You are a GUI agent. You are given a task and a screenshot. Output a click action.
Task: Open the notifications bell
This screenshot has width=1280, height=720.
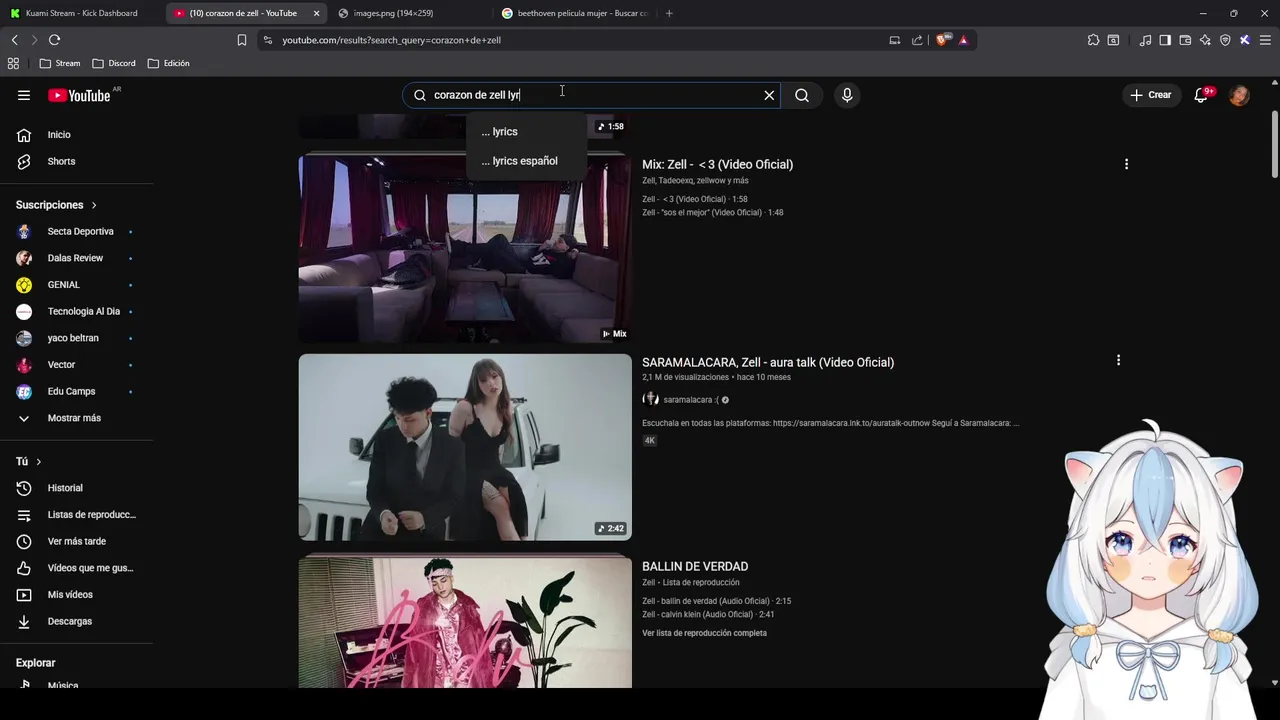(x=1202, y=95)
